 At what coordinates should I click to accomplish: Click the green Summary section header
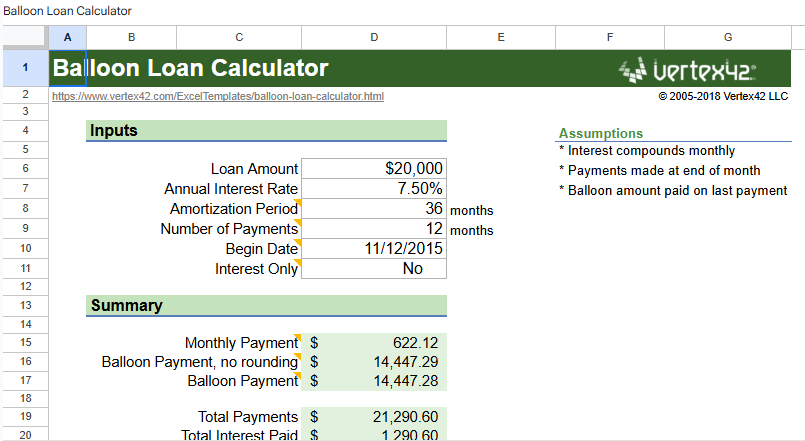click(266, 306)
